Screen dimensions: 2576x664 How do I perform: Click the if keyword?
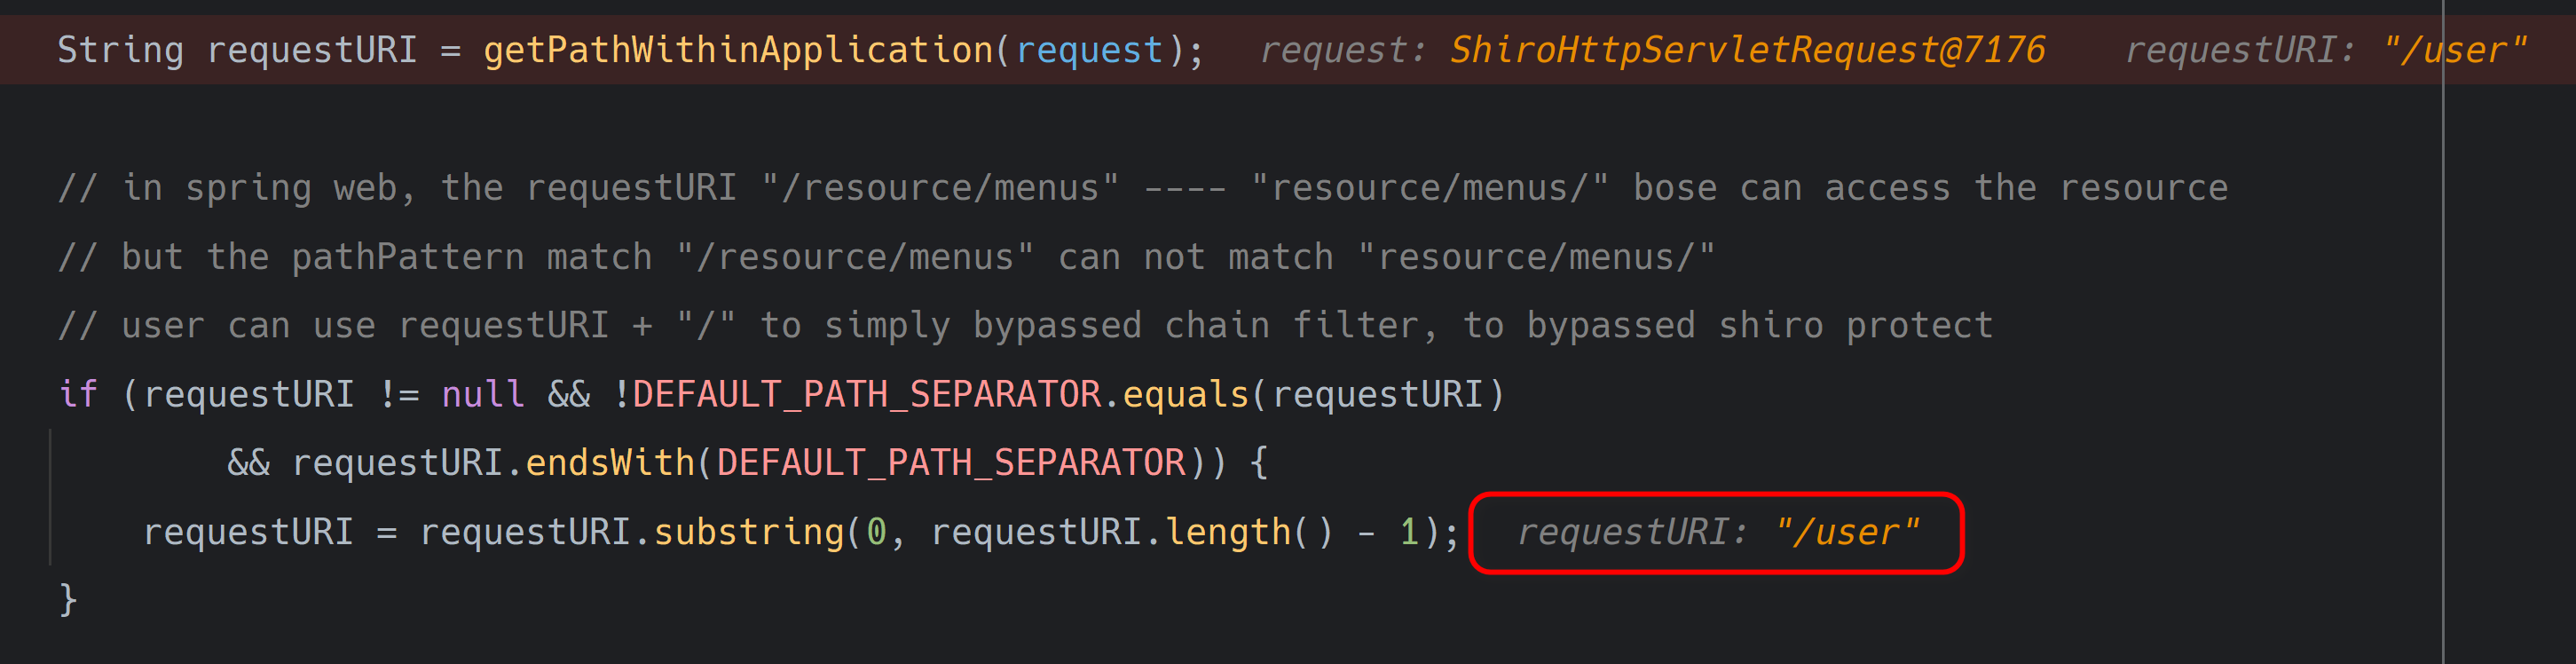point(78,394)
